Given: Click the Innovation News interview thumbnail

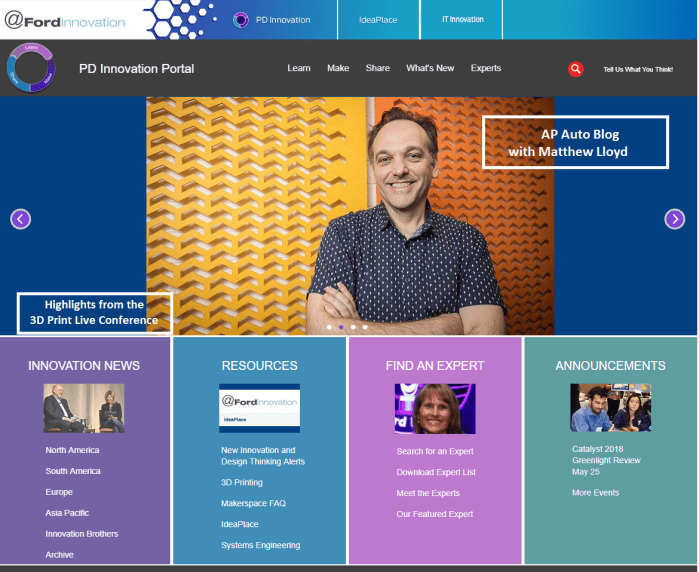Looking at the screenshot, I should click(x=84, y=408).
